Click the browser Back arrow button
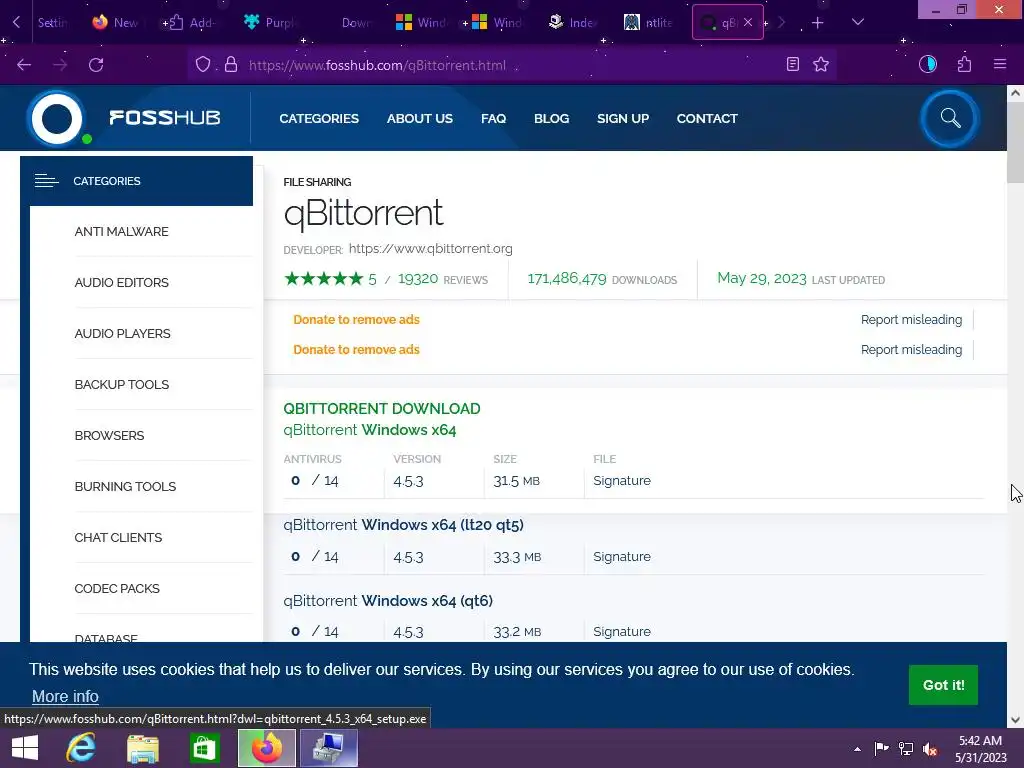 click(x=24, y=65)
